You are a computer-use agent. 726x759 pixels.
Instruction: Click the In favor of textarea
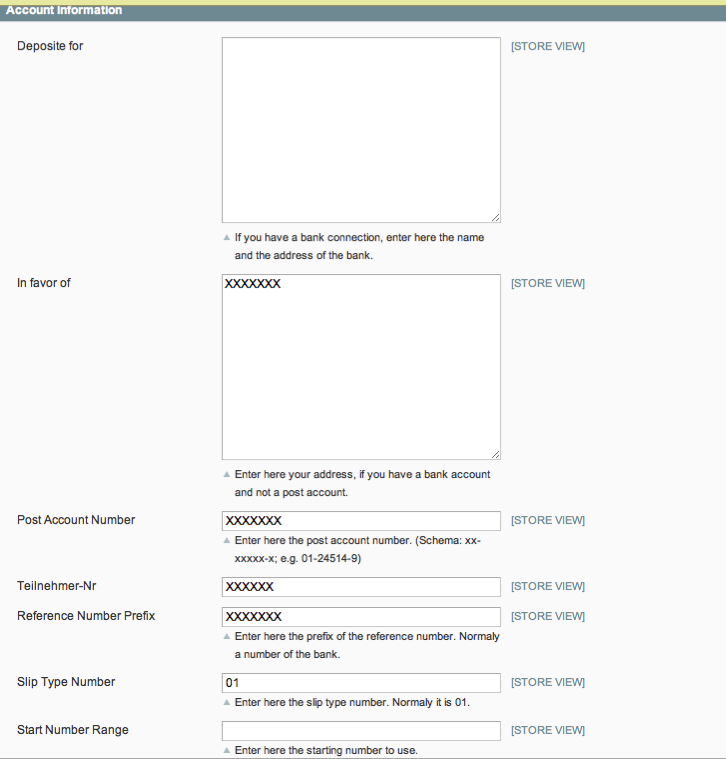click(x=361, y=367)
